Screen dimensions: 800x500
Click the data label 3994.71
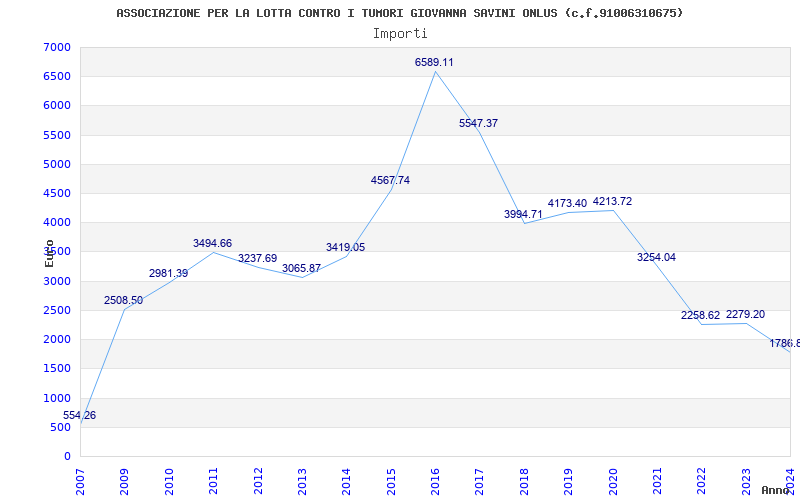pyautogui.click(x=523, y=214)
